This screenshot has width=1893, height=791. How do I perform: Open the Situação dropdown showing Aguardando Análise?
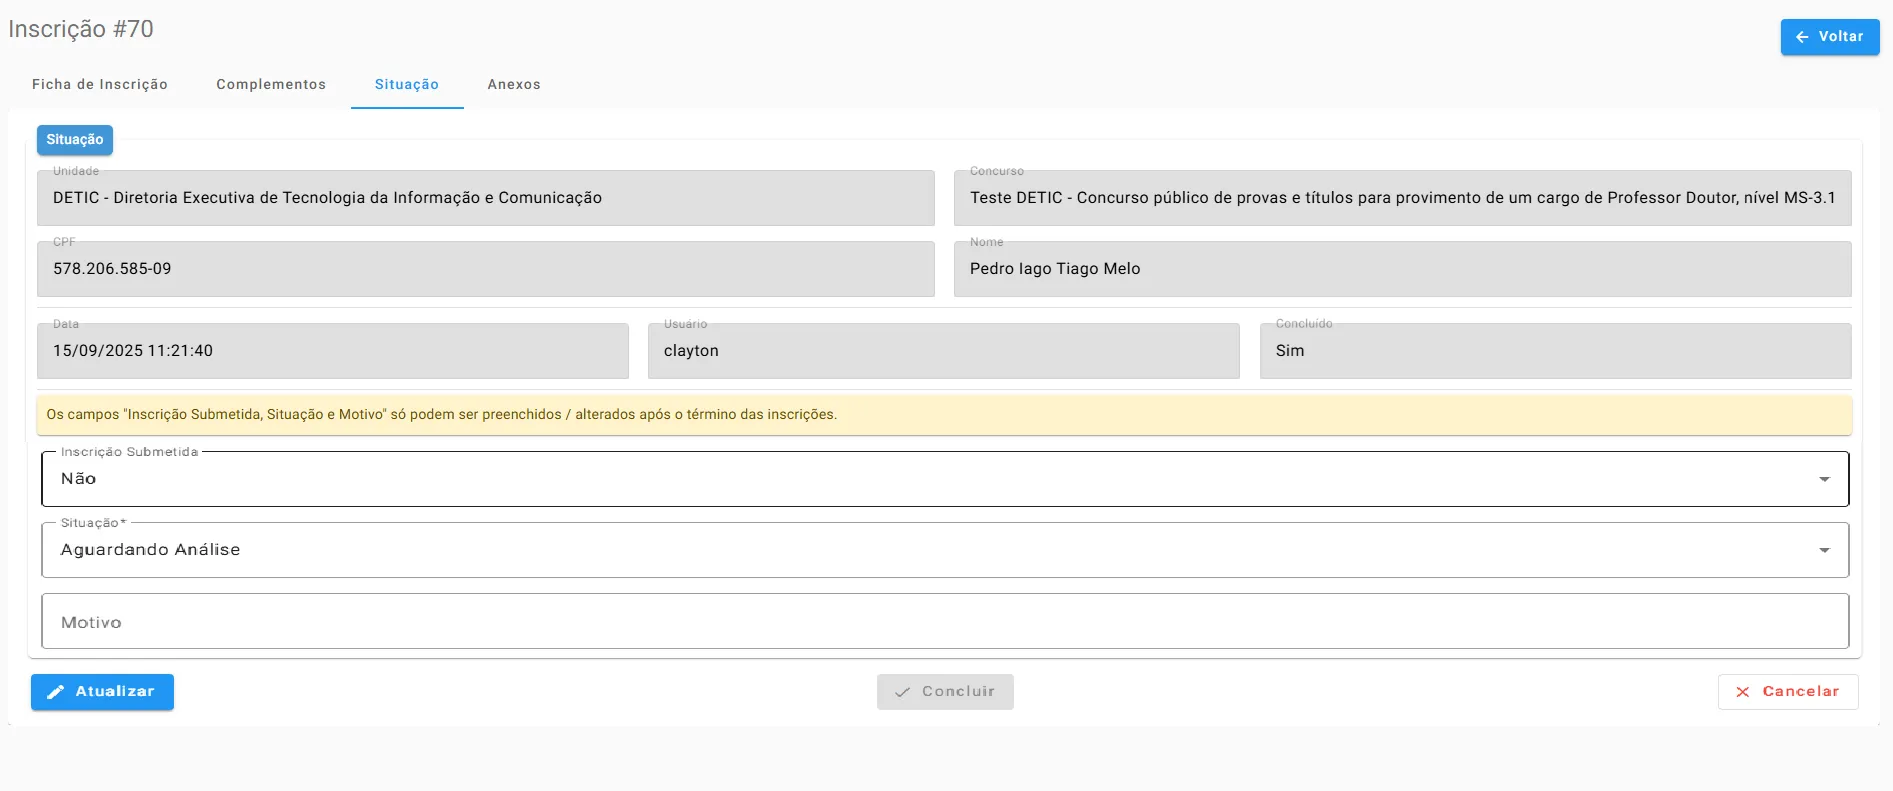(x=944, y=550)
